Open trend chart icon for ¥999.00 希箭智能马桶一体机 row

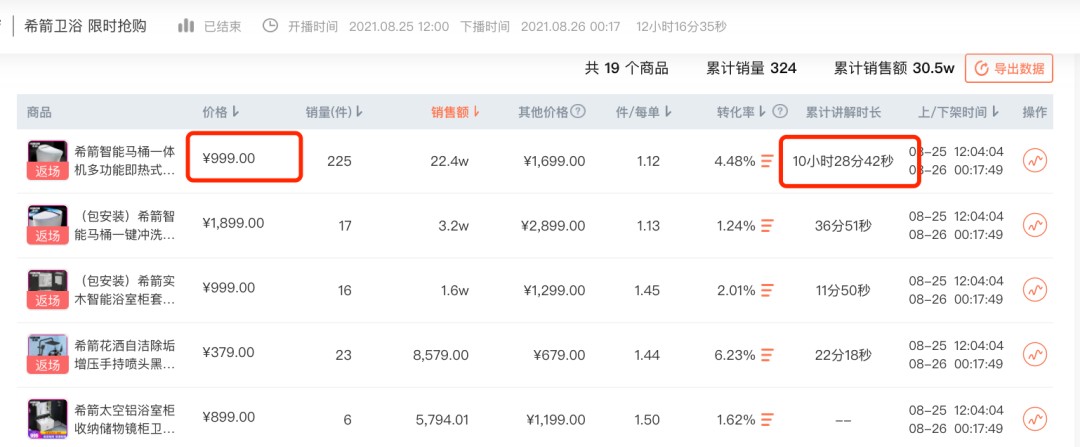pyautogui.click(x=1035, y=161)
